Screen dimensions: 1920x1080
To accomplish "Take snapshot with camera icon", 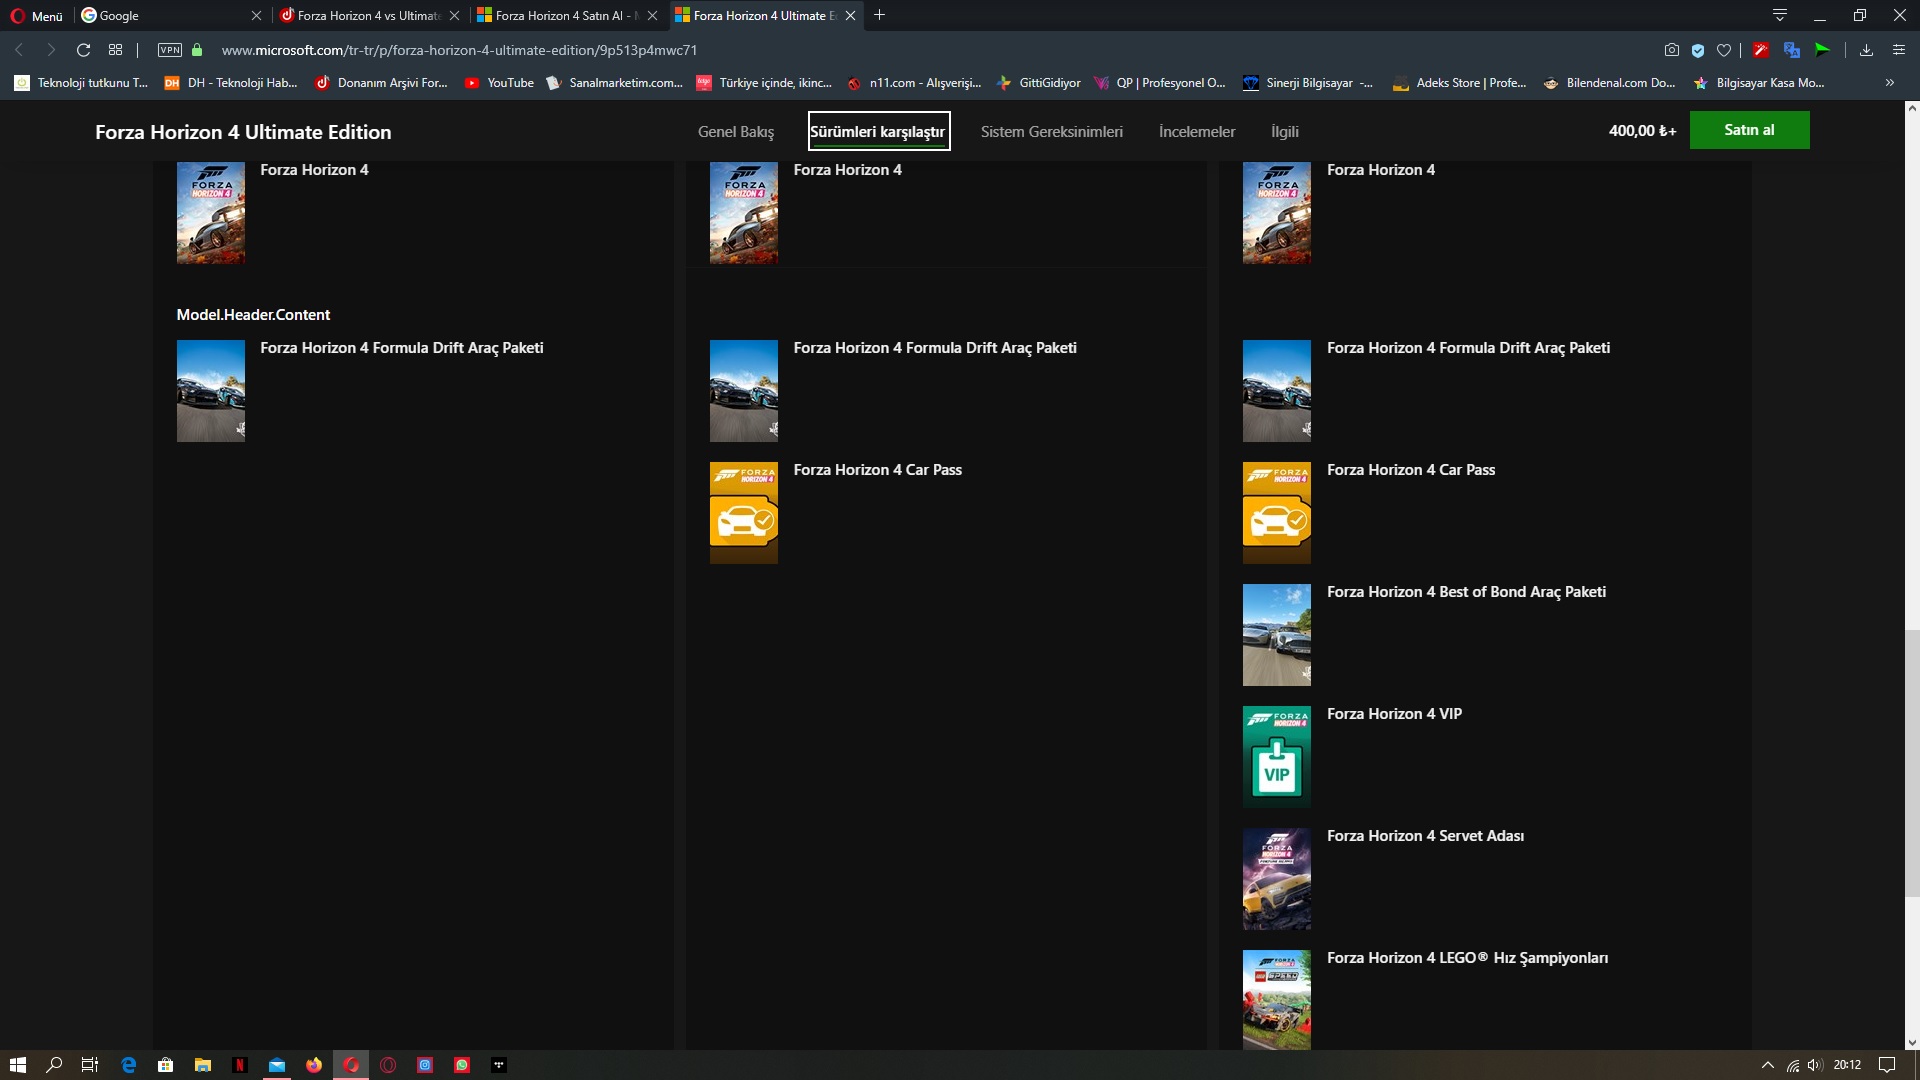I will tap(1672, 50).
